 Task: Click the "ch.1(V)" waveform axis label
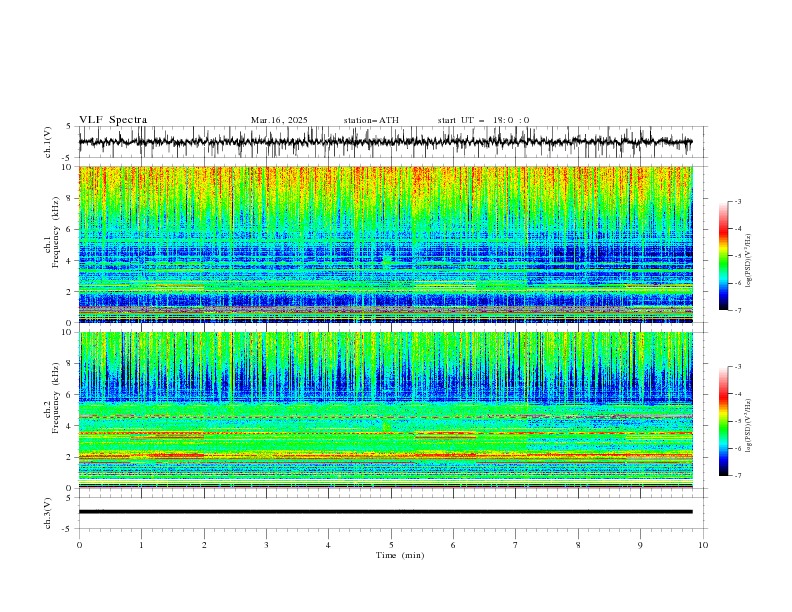(x=48, y=142)
